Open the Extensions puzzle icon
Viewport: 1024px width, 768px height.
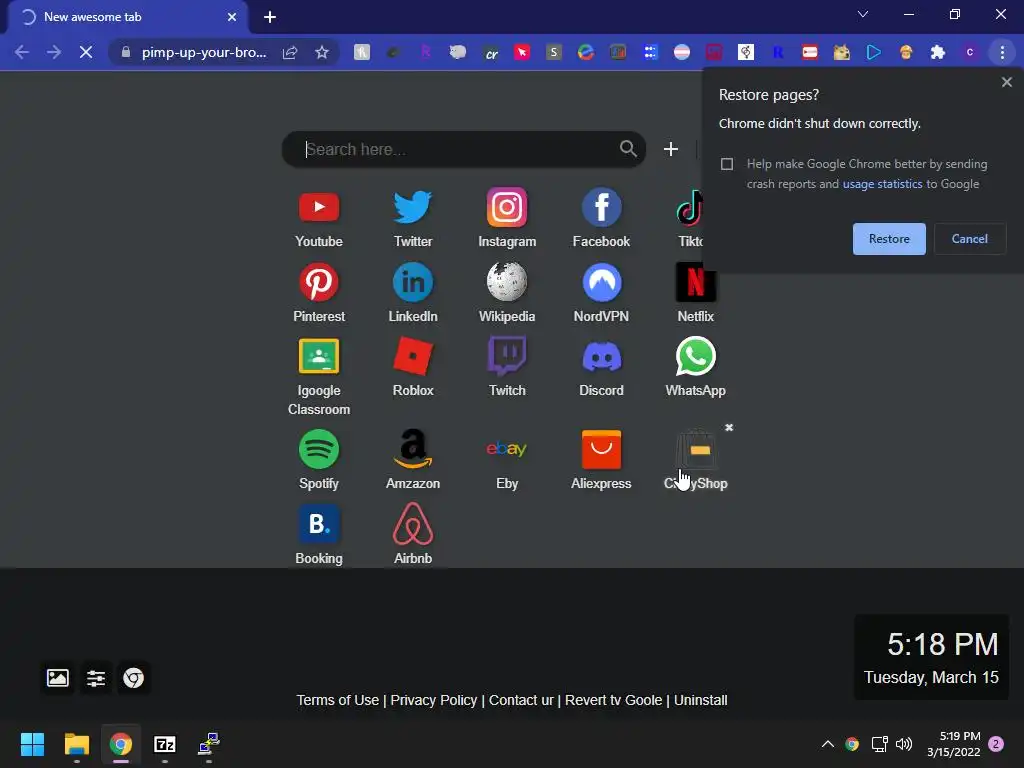(938, 52)
